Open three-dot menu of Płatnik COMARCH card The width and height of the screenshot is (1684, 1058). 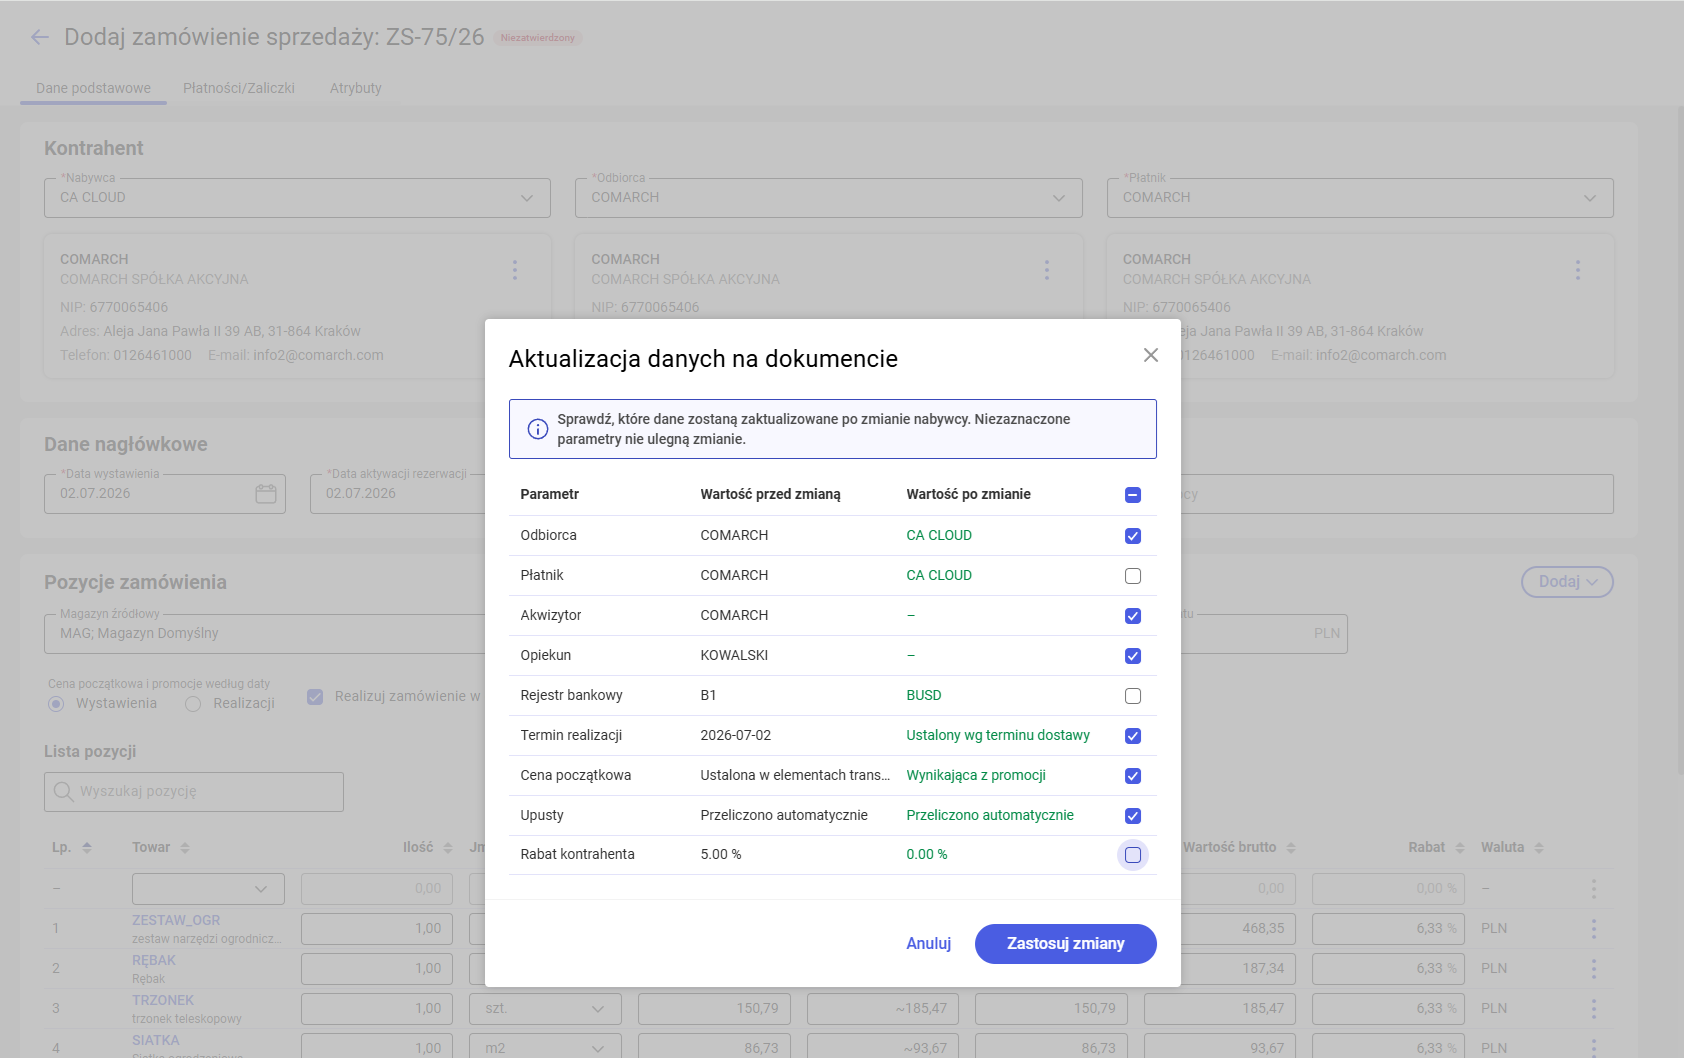point(1578,270)
